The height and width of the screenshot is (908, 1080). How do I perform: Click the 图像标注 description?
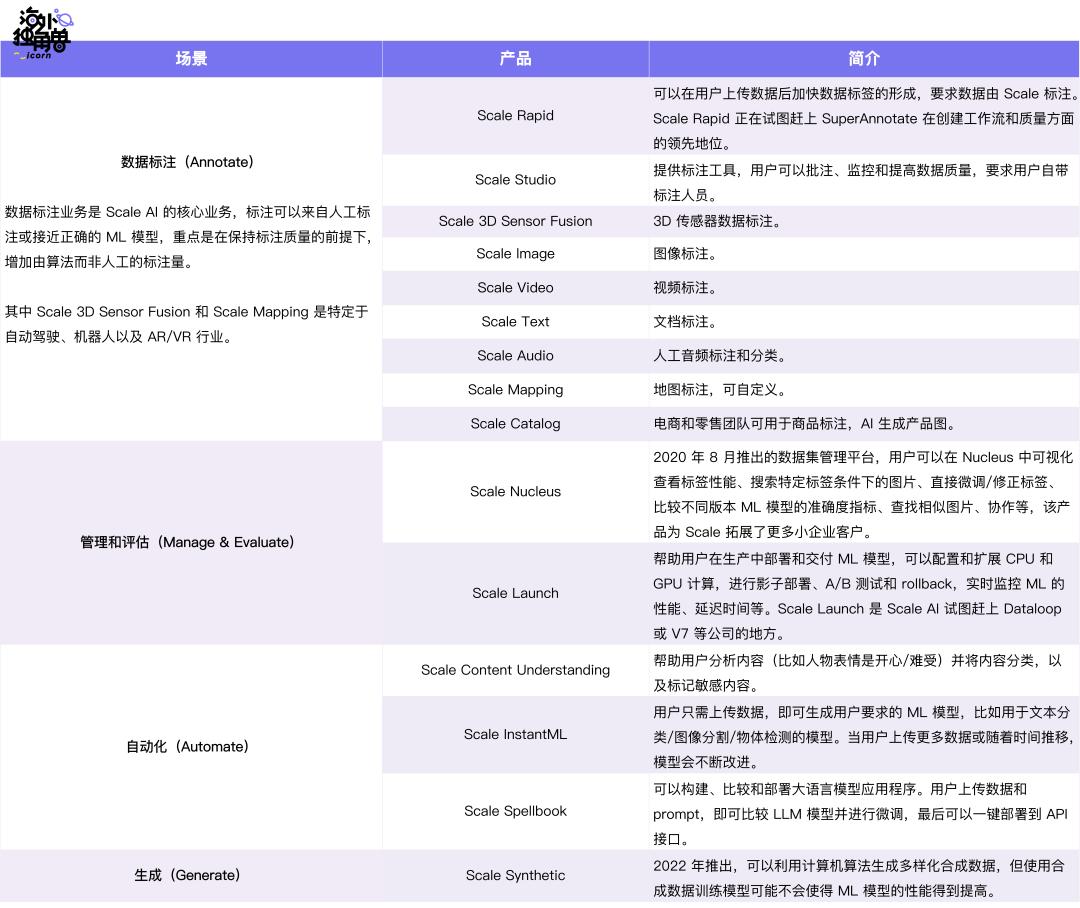tap(685, 254)
